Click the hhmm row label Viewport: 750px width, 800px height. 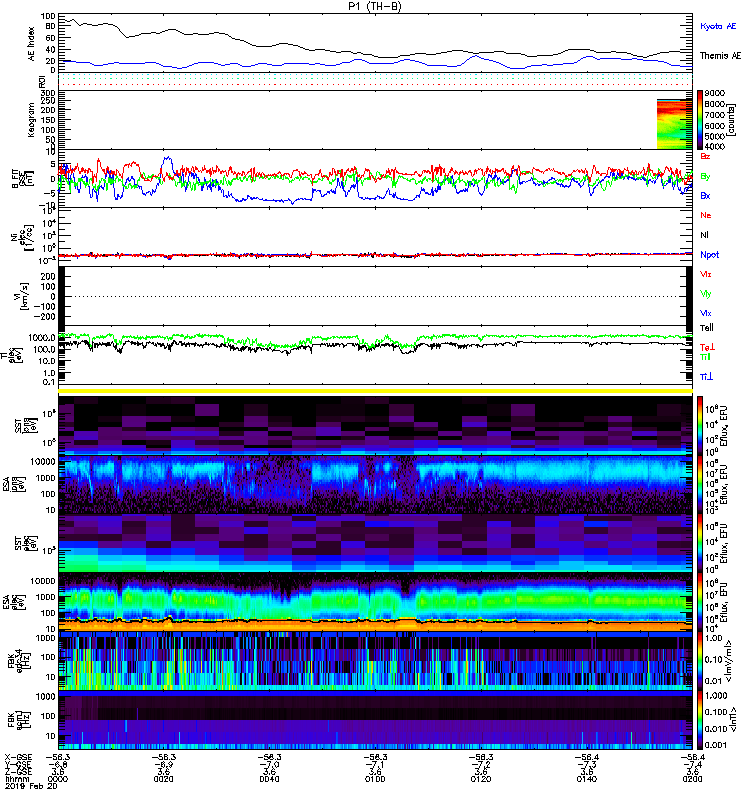coord(16,779)
